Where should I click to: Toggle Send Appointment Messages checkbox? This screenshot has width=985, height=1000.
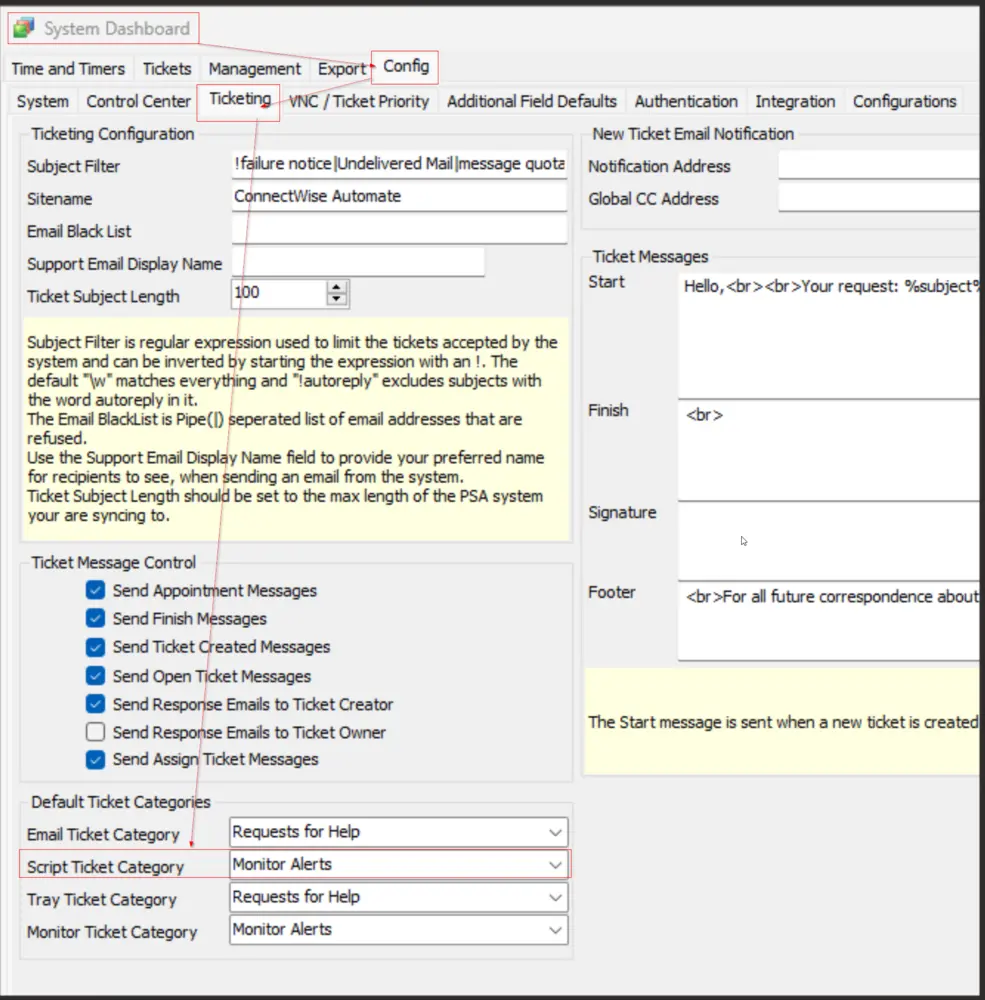(95, 590)
